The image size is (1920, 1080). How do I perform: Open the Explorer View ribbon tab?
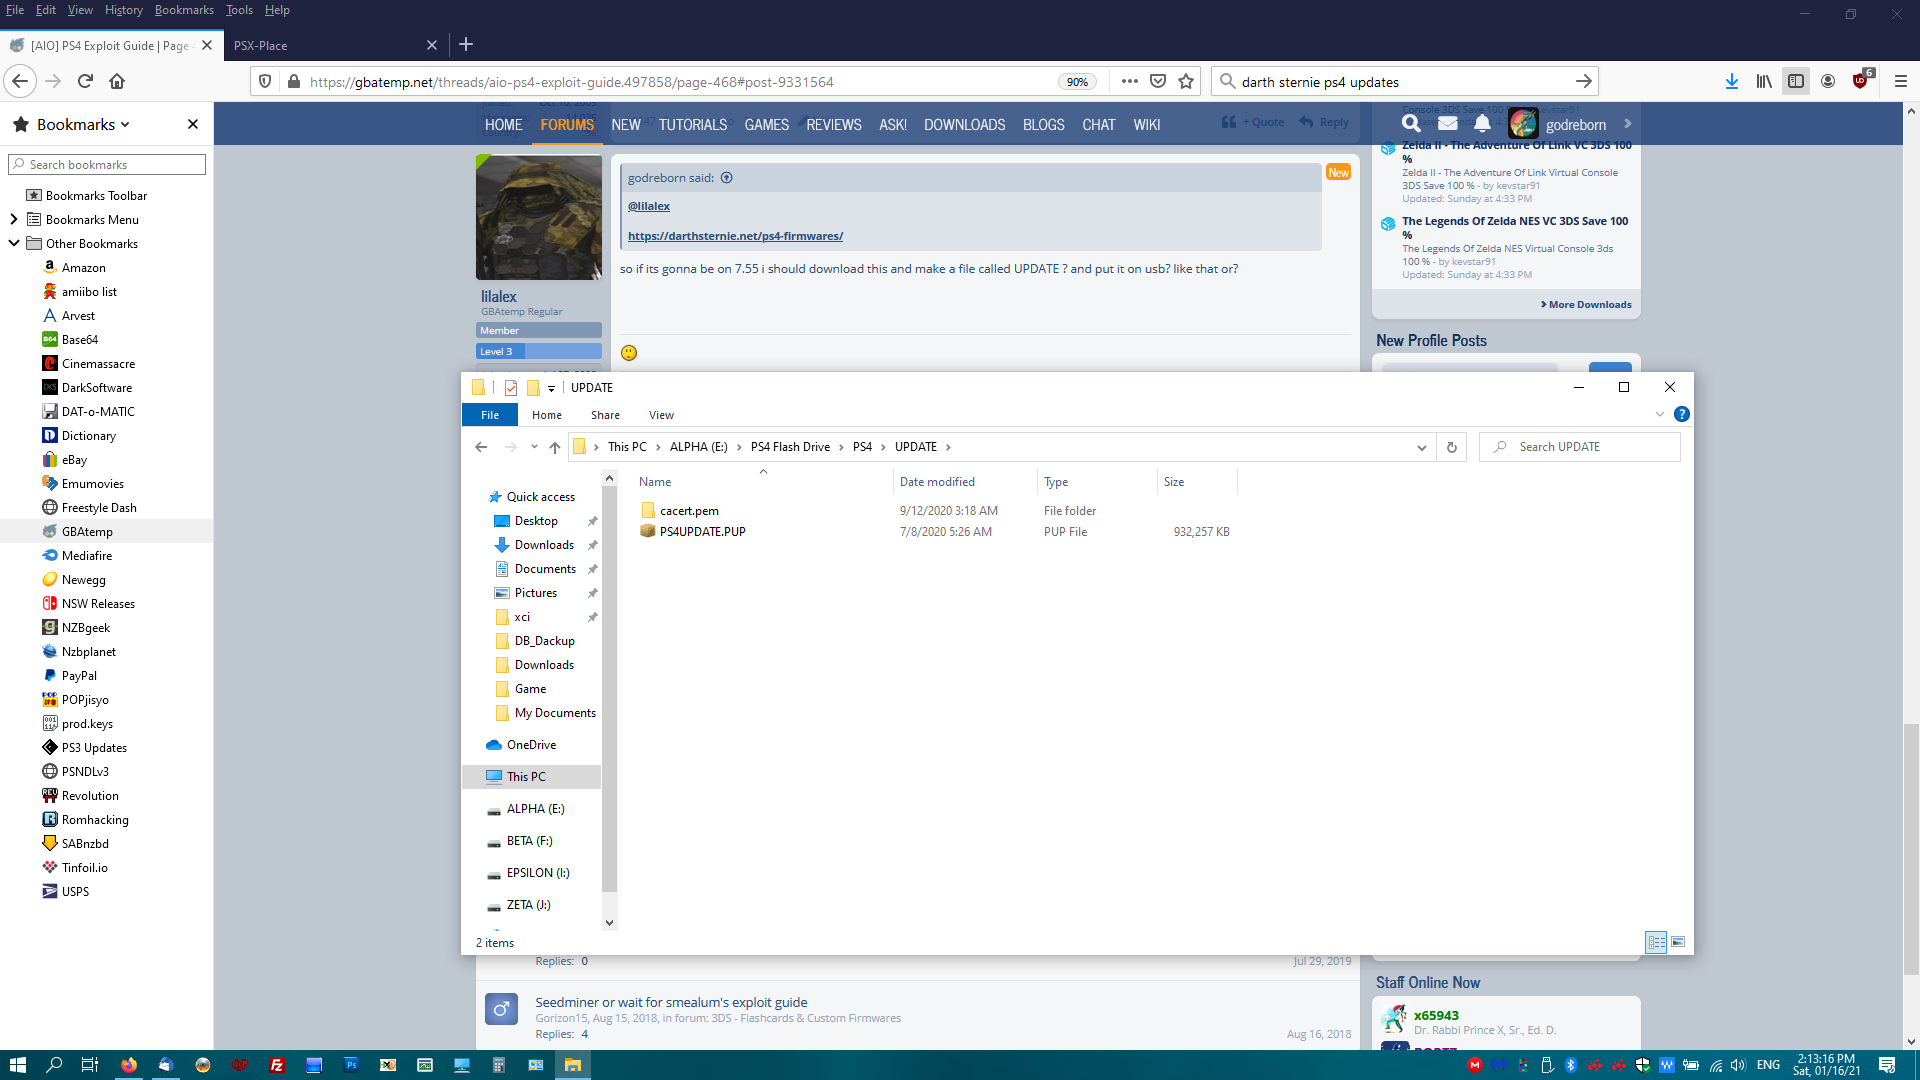(x=661, y=415)
